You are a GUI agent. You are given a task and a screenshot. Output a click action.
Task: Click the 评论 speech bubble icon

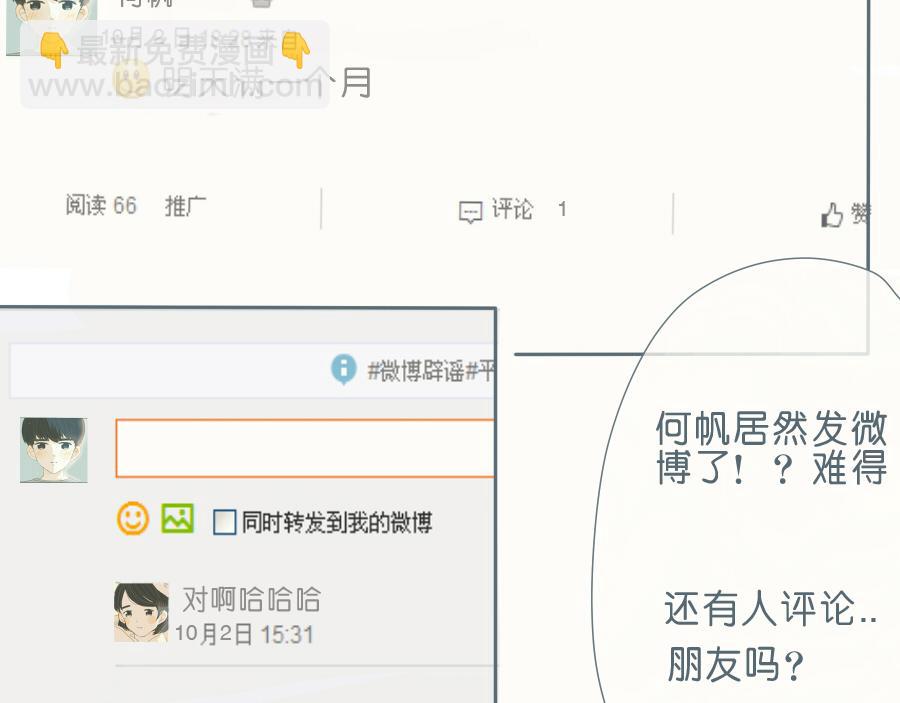pyautogui.click(x=471, y=212)
